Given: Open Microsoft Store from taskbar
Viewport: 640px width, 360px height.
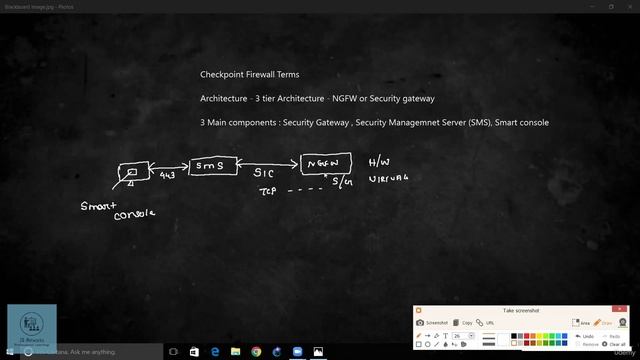Looking at the screenshot, I should pyautogui.click(x=194, y=352).
